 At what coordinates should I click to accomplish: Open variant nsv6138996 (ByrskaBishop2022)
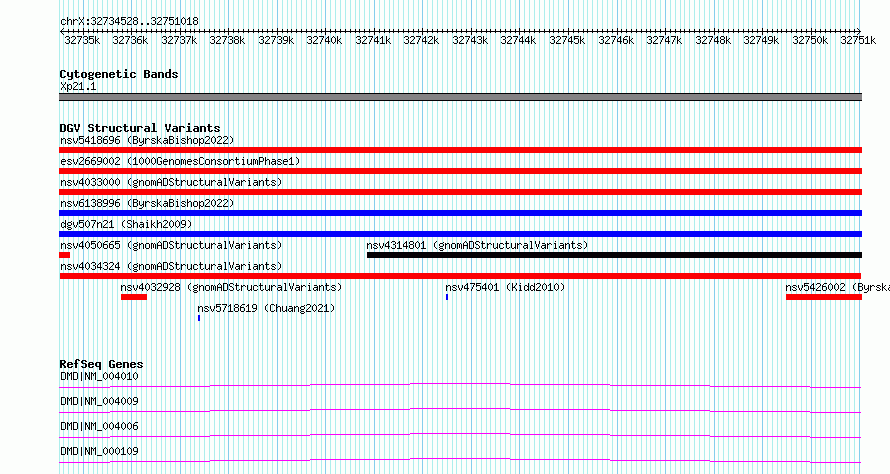click(147, 203)
